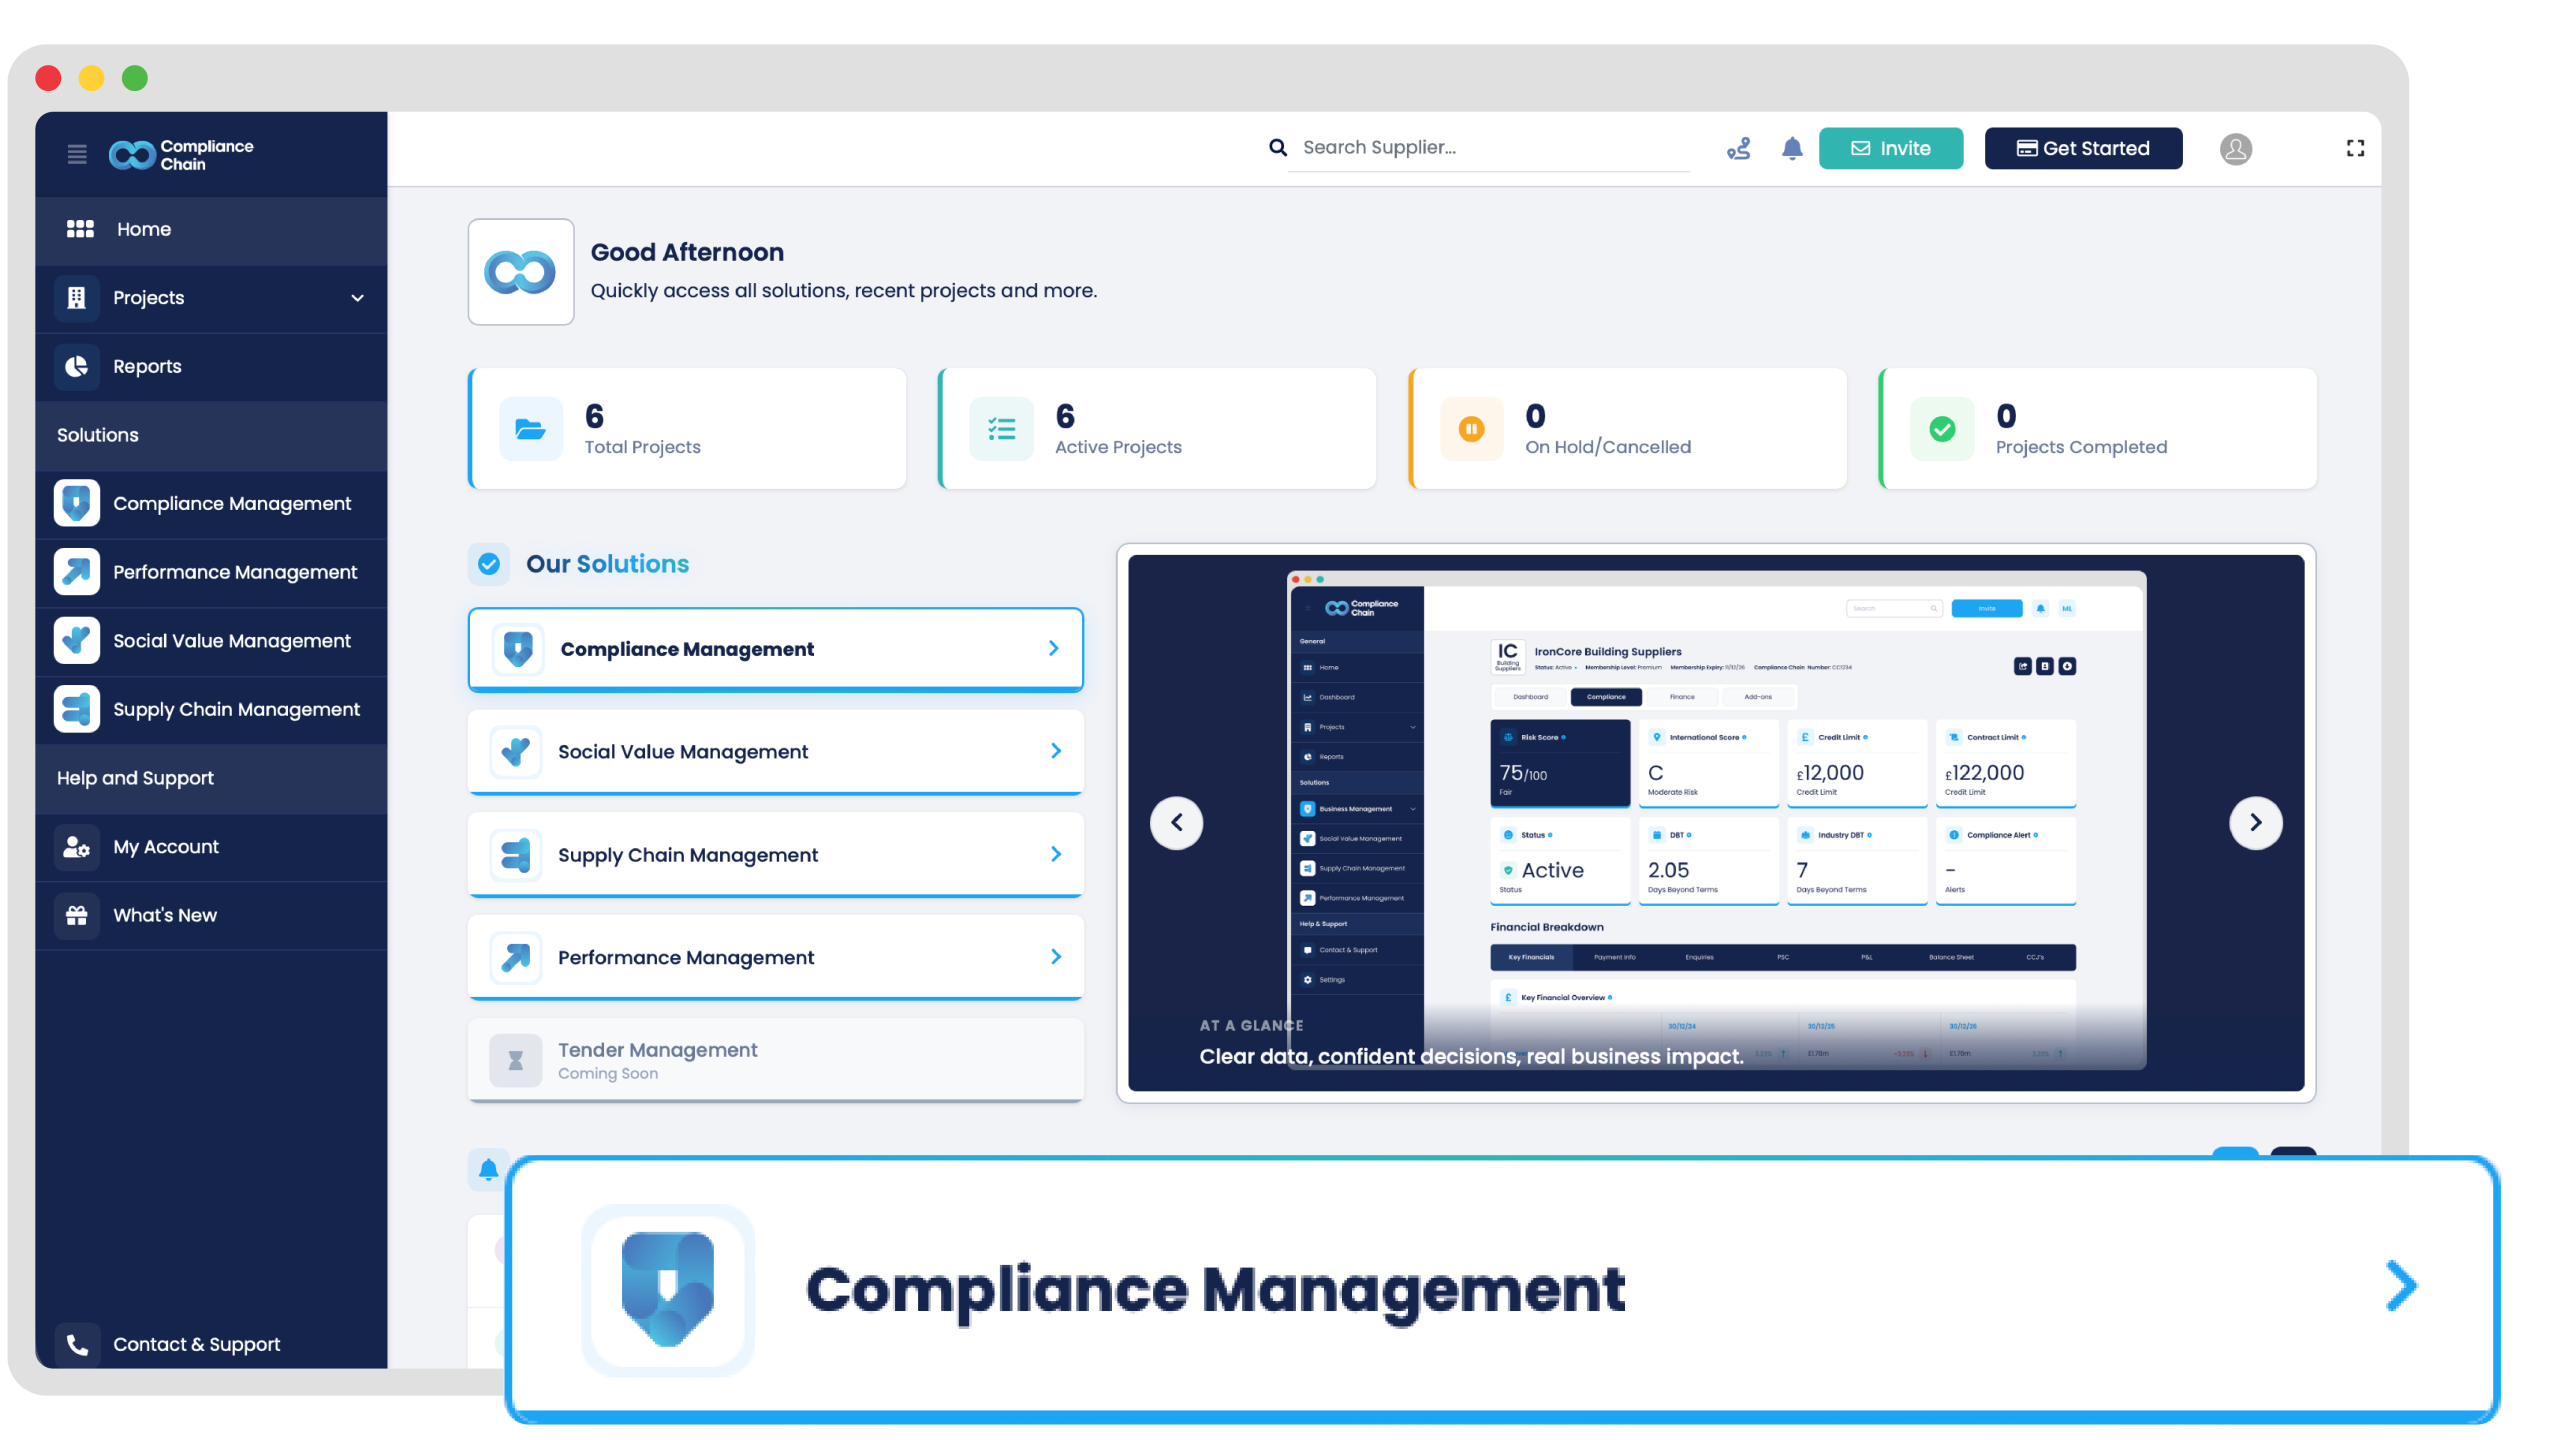
Task: Go to previous carousel slide
Action: pos(1177,823)
